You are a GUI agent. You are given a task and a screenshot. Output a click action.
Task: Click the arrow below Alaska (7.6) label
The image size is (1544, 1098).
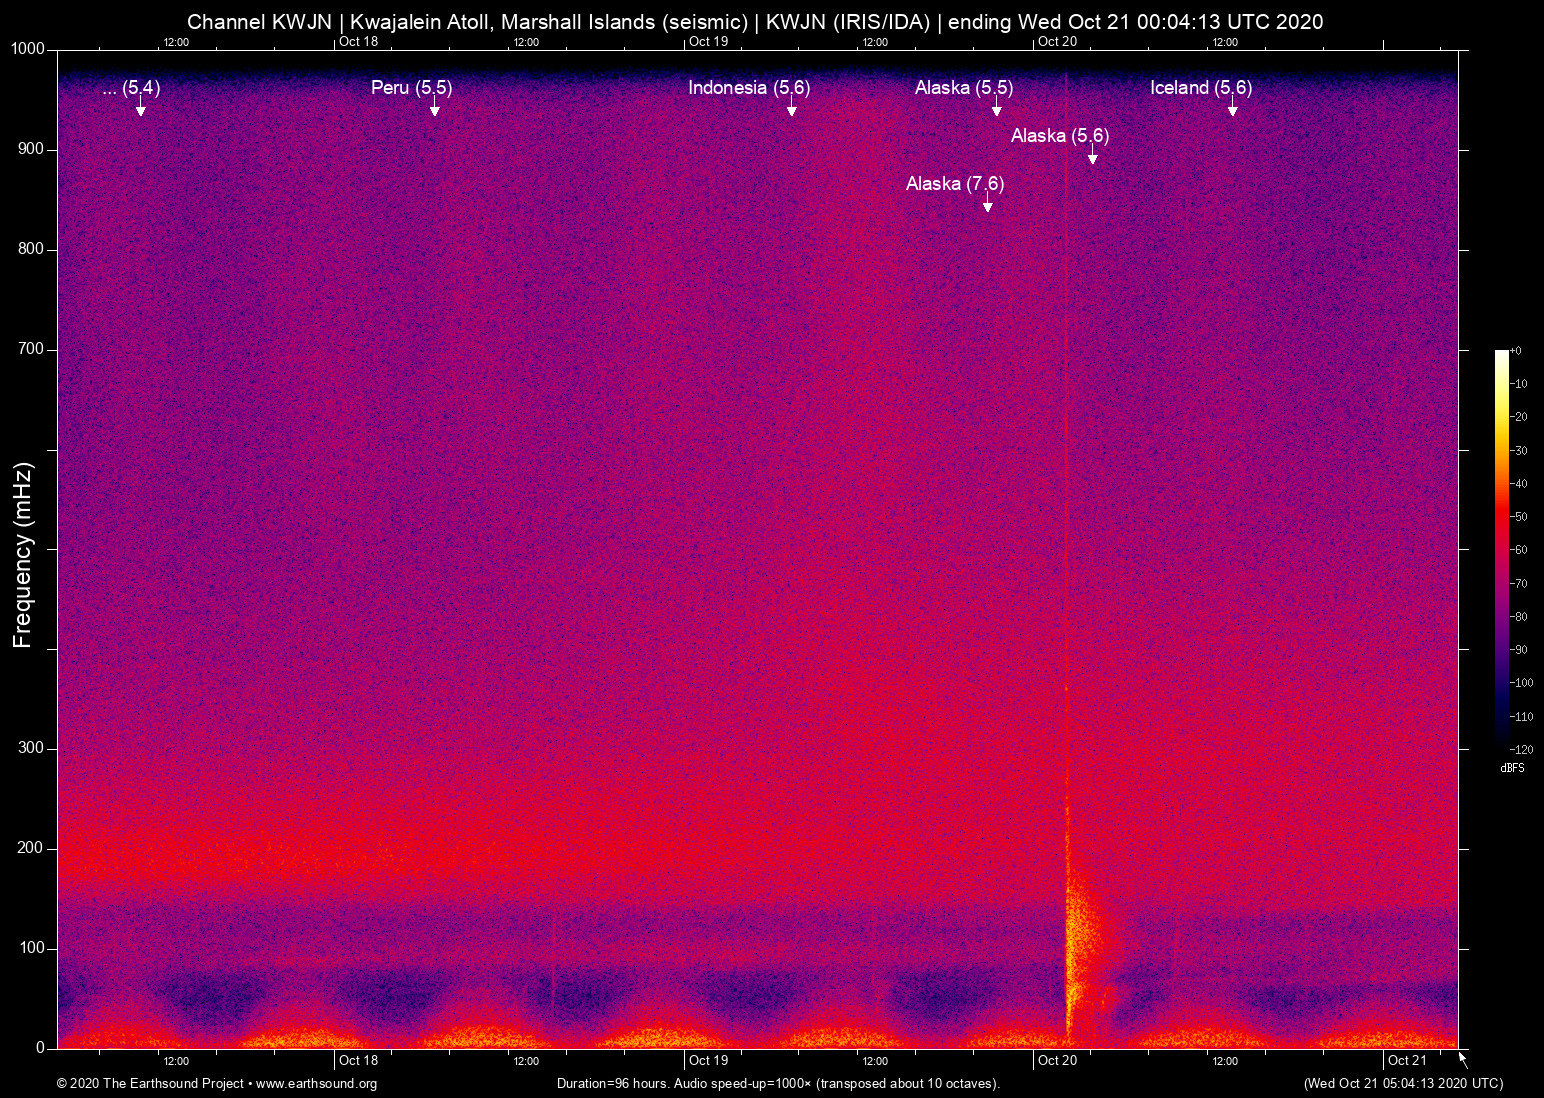click(988, 205)
